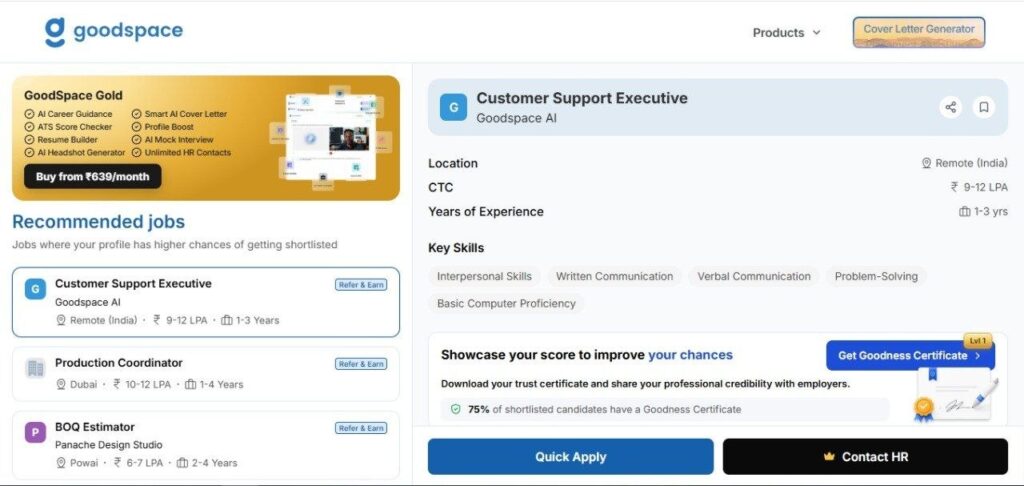Click Refer & Earn on Production Coordinator

click(361, 364)
